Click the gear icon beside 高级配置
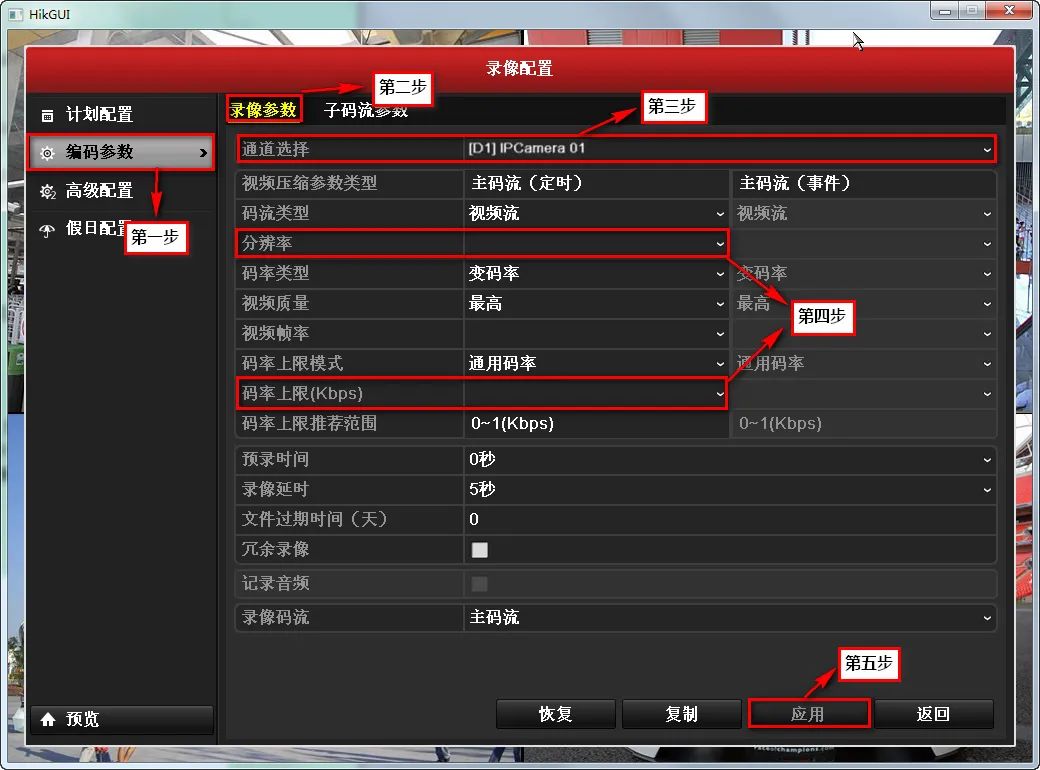The image size is (1040, 770). [x=47, y=191]
